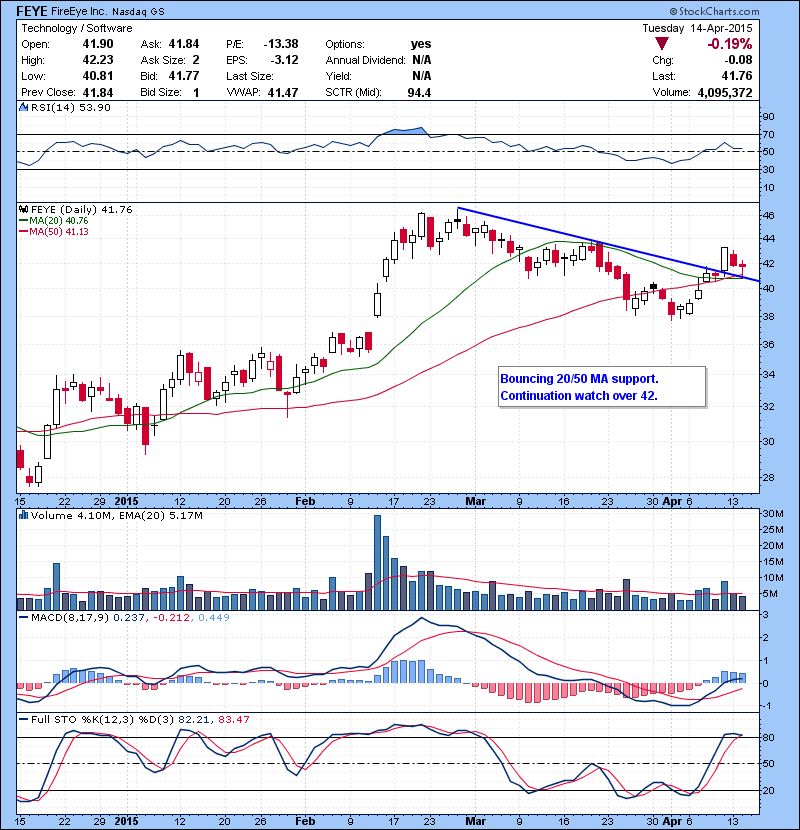This screenshot has width=800, height=830.
Task: Click the MACD histogram value 0.449
Action: tap(214, 617)
